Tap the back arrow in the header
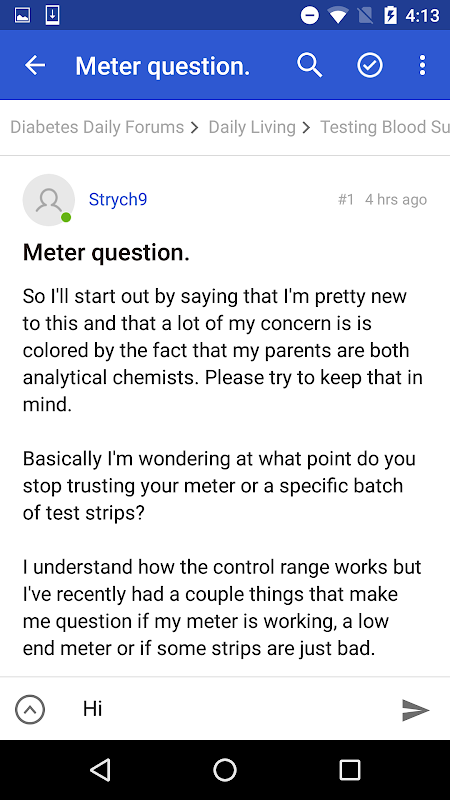Image resolution: width=450 pixels, height=800 pixels. tap(35, 65)
